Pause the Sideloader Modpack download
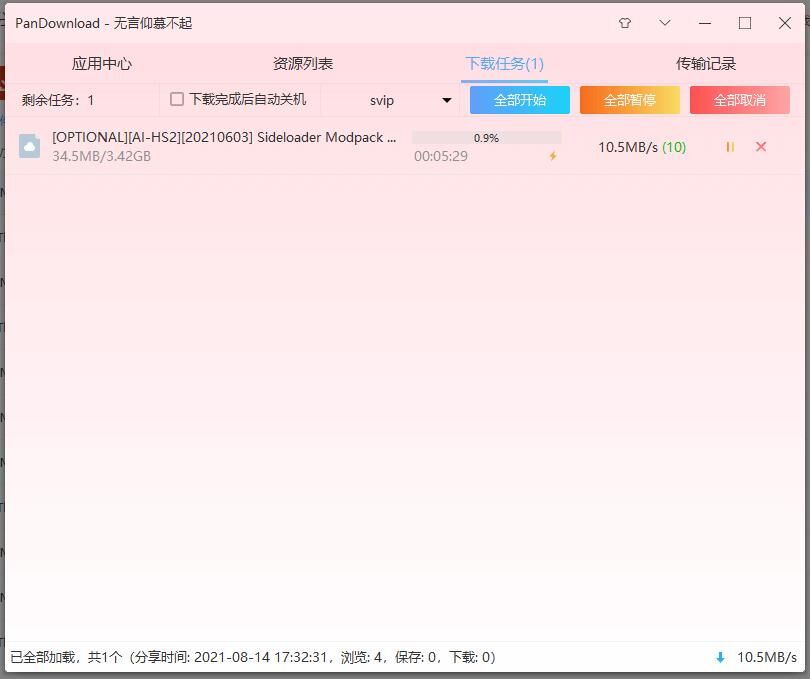Viewport: 810px width, 679px height. click(730, 147)
